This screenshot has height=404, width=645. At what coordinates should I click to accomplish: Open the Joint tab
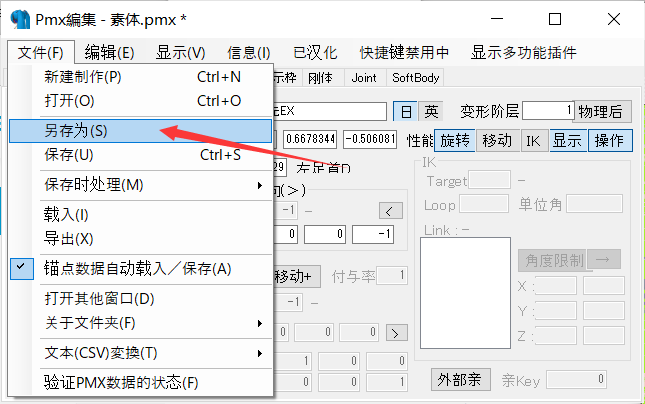click(x=364, y=77)
